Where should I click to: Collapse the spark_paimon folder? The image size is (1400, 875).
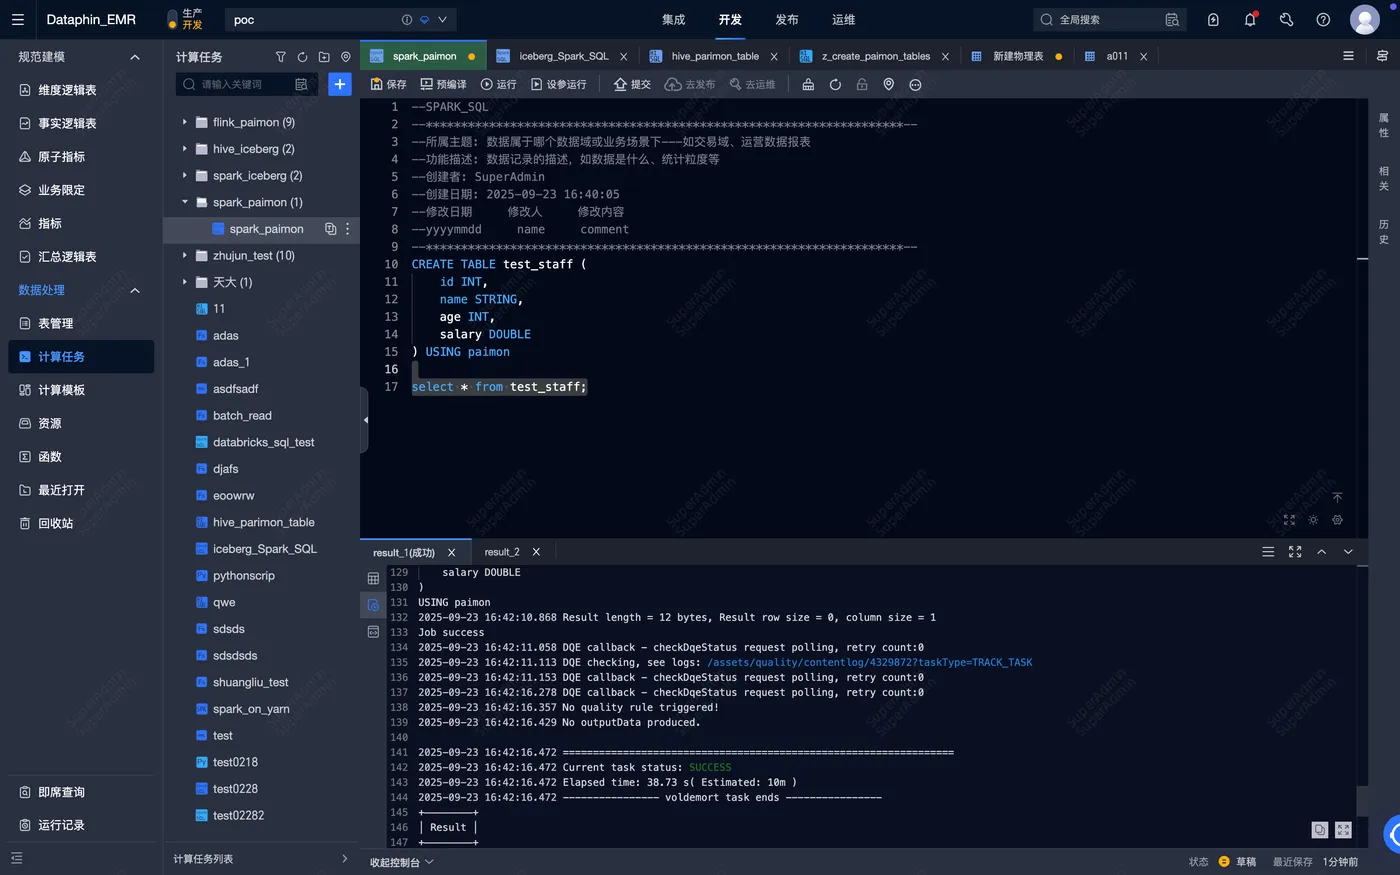(185, 202)
